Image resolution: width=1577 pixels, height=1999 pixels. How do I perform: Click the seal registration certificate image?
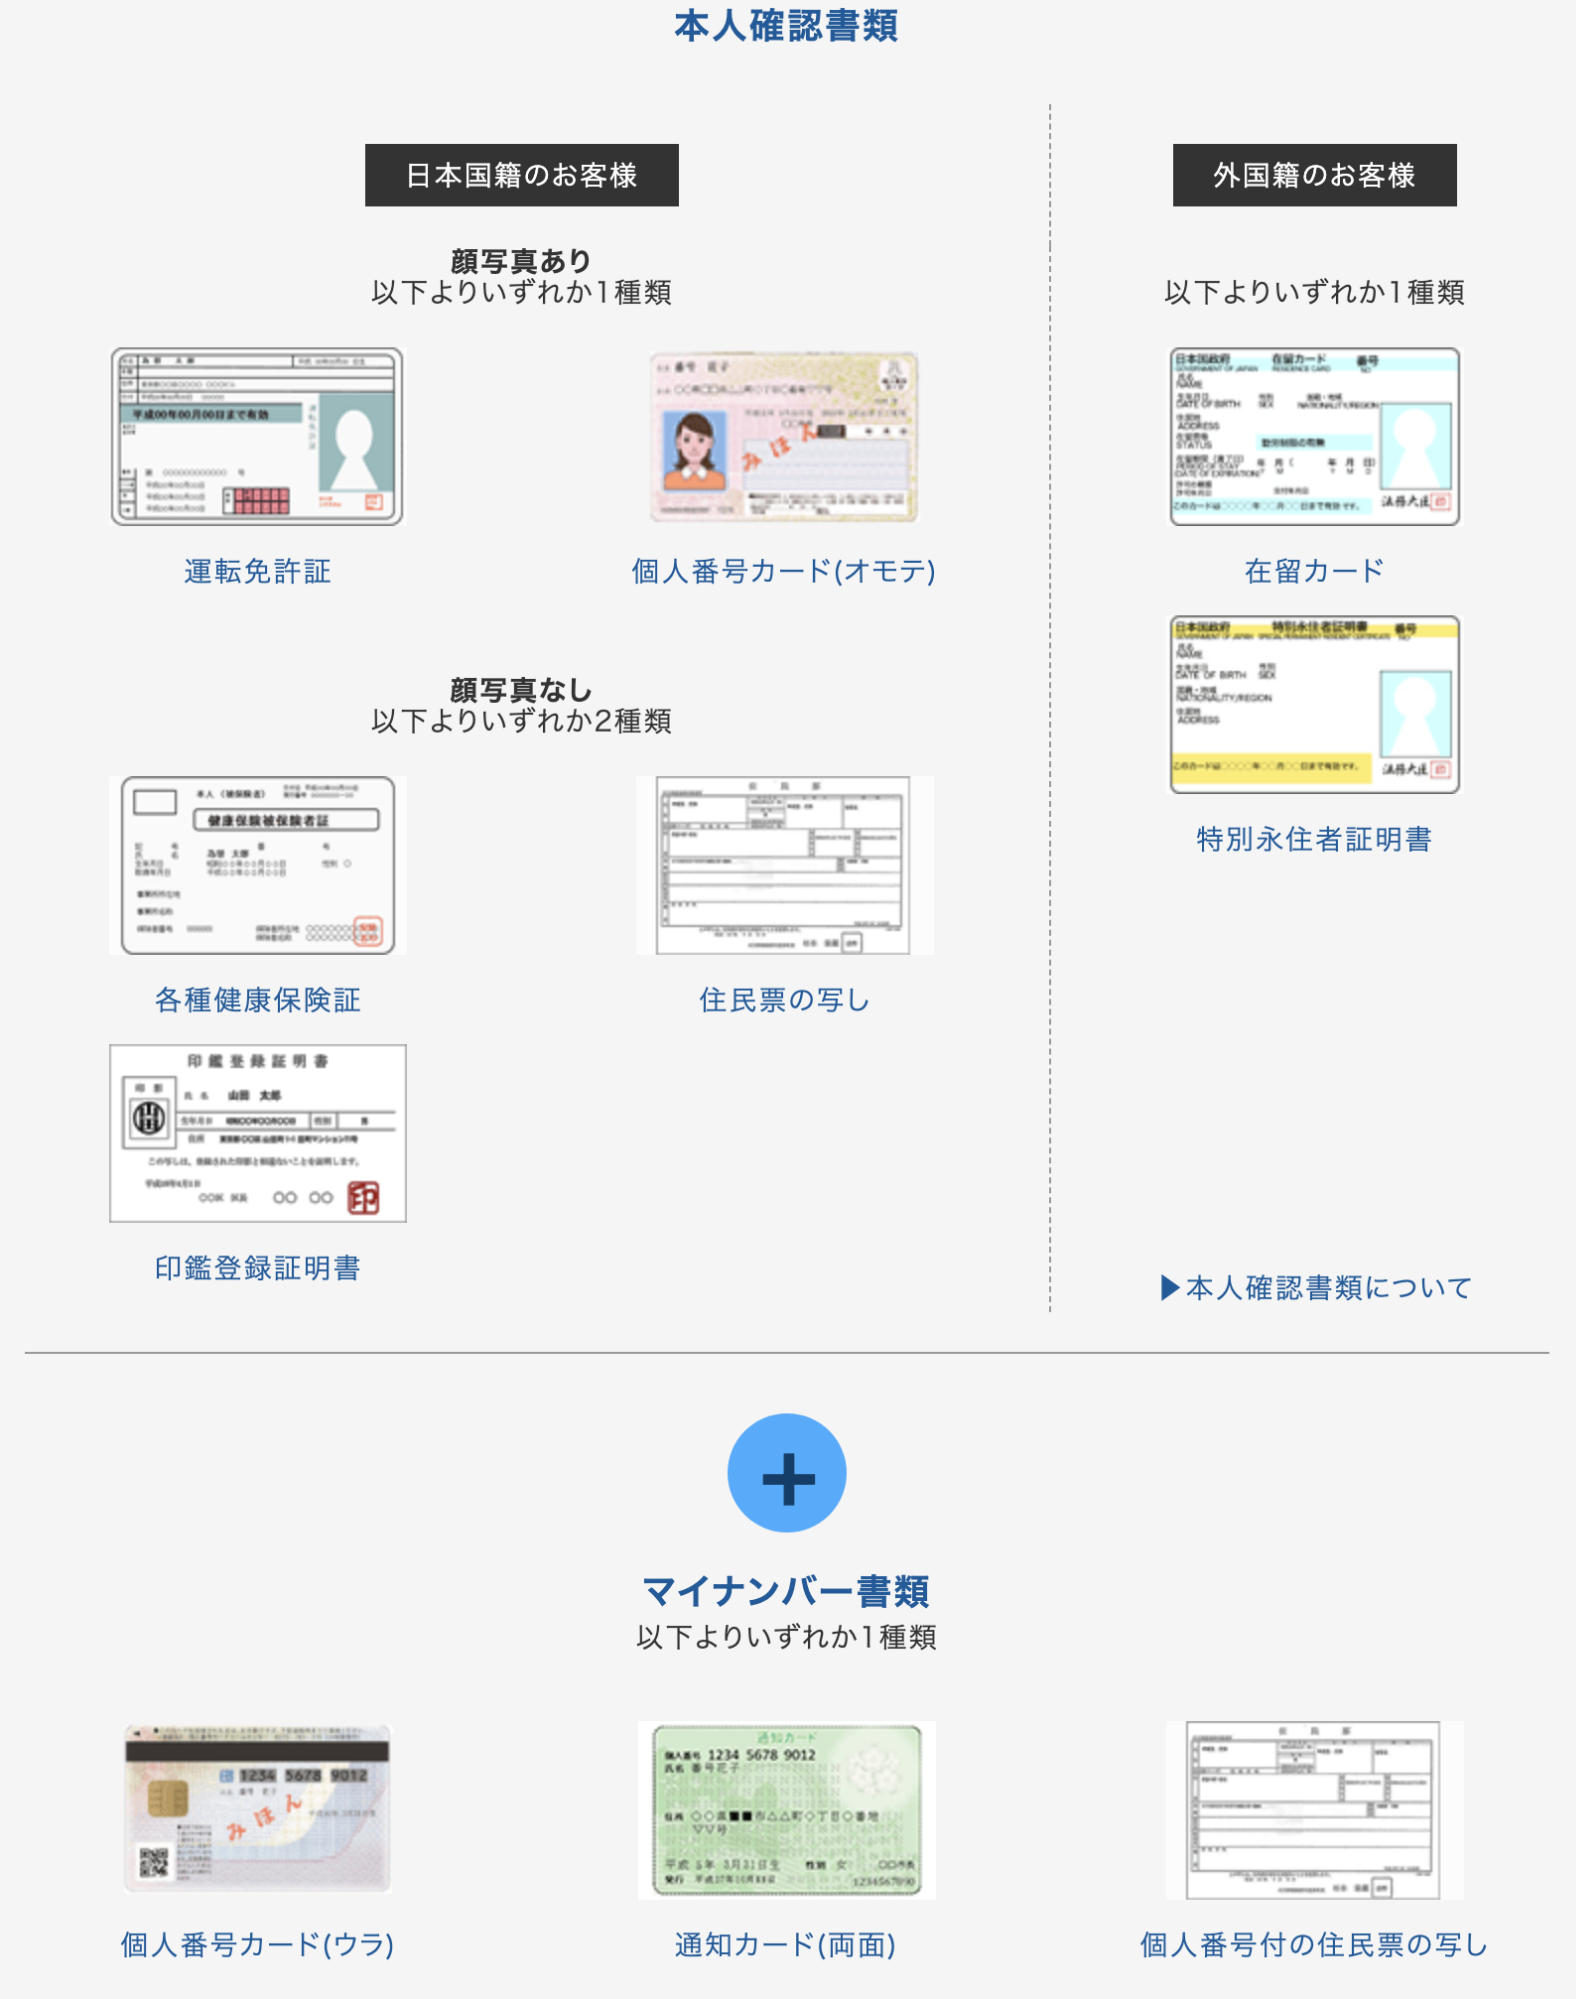[257, 1133]
